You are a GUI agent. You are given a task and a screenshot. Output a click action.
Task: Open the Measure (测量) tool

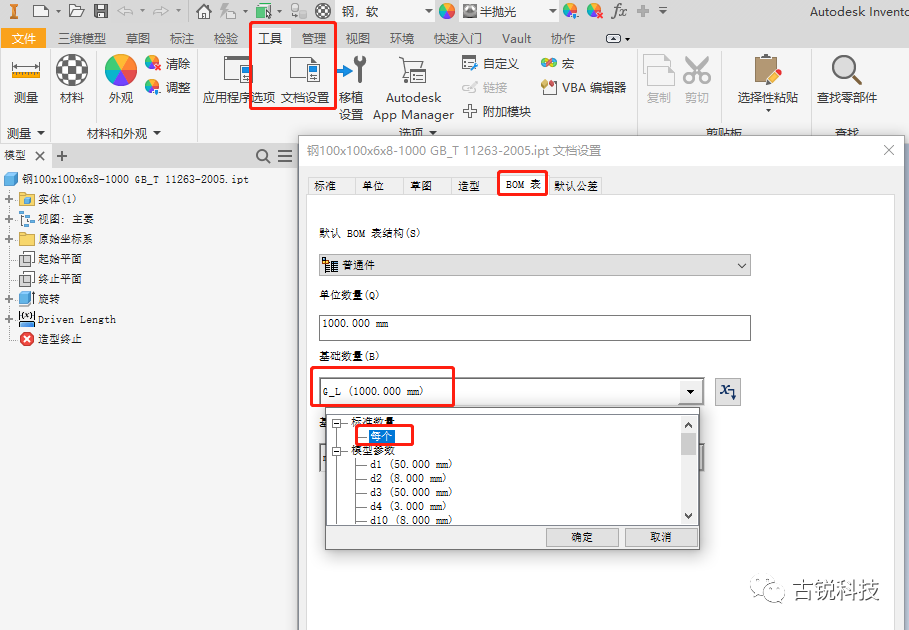click(x=26, y=81)
